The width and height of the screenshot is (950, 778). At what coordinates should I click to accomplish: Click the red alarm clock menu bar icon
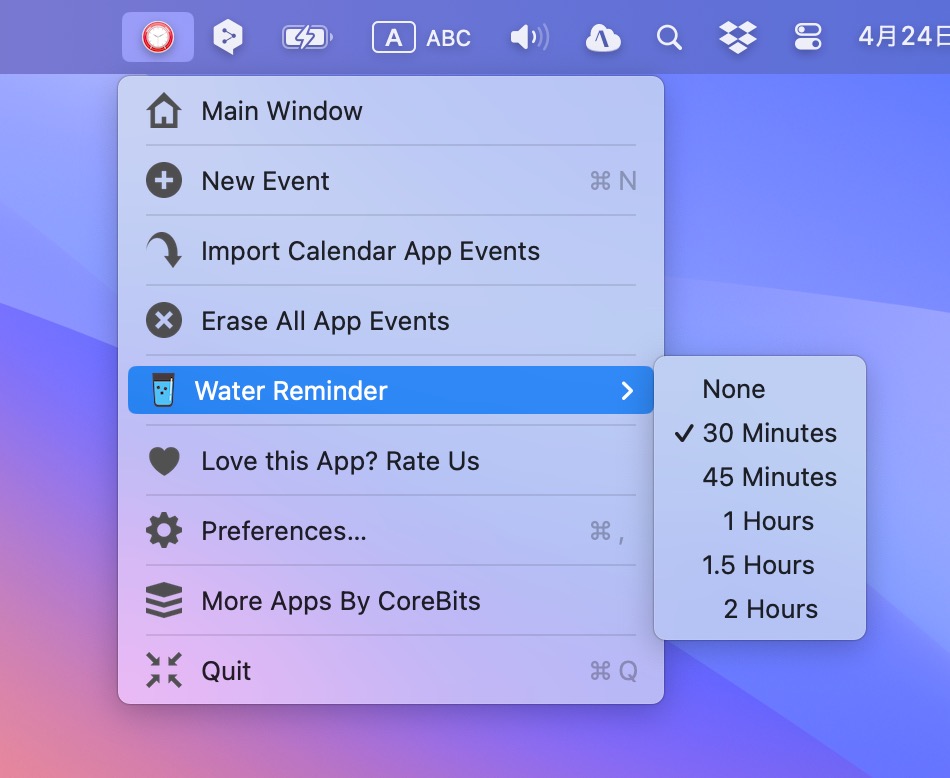(157, 37)
